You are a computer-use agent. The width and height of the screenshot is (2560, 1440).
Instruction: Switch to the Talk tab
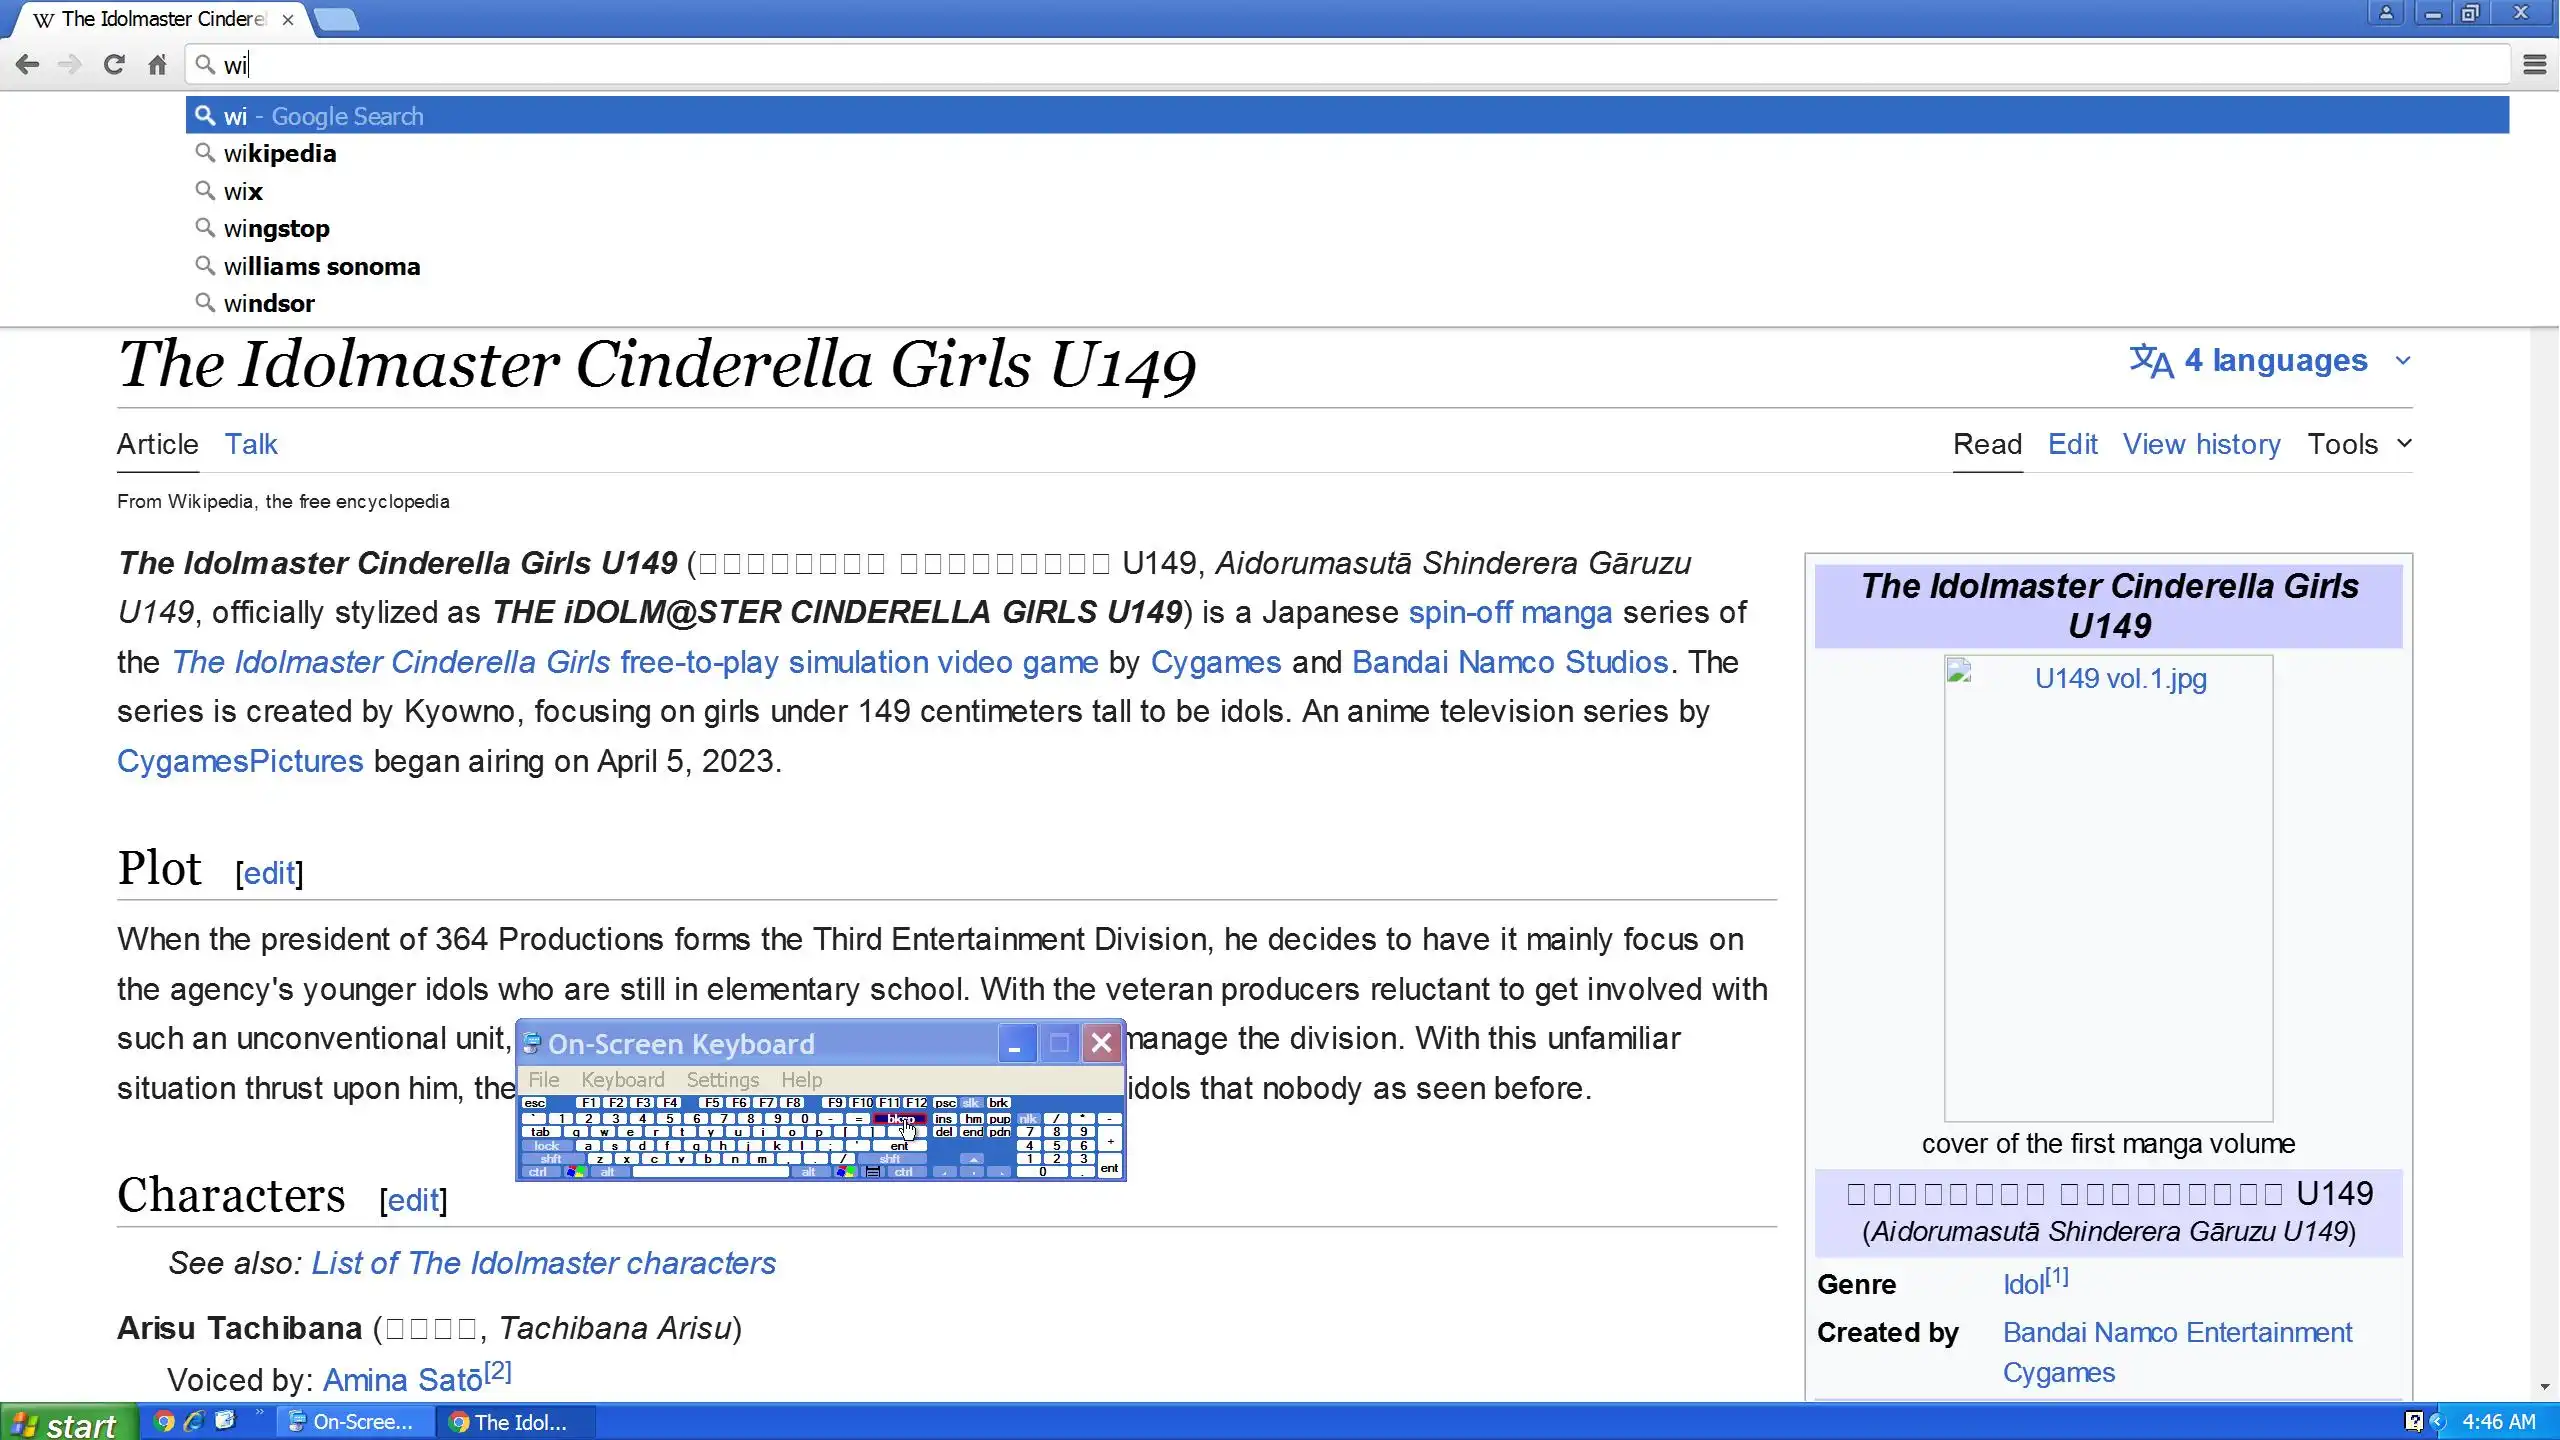pyautogui.click(x=250, y=444)
